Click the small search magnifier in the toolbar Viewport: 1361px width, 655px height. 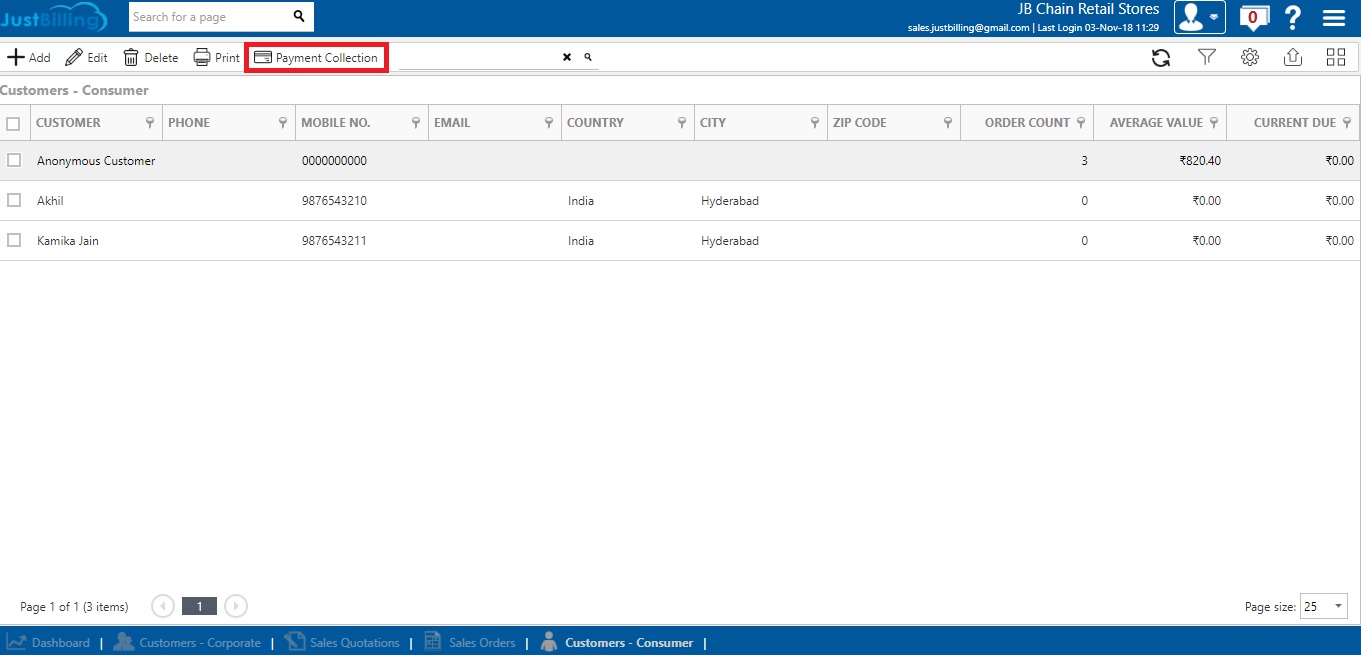(588, 58)
